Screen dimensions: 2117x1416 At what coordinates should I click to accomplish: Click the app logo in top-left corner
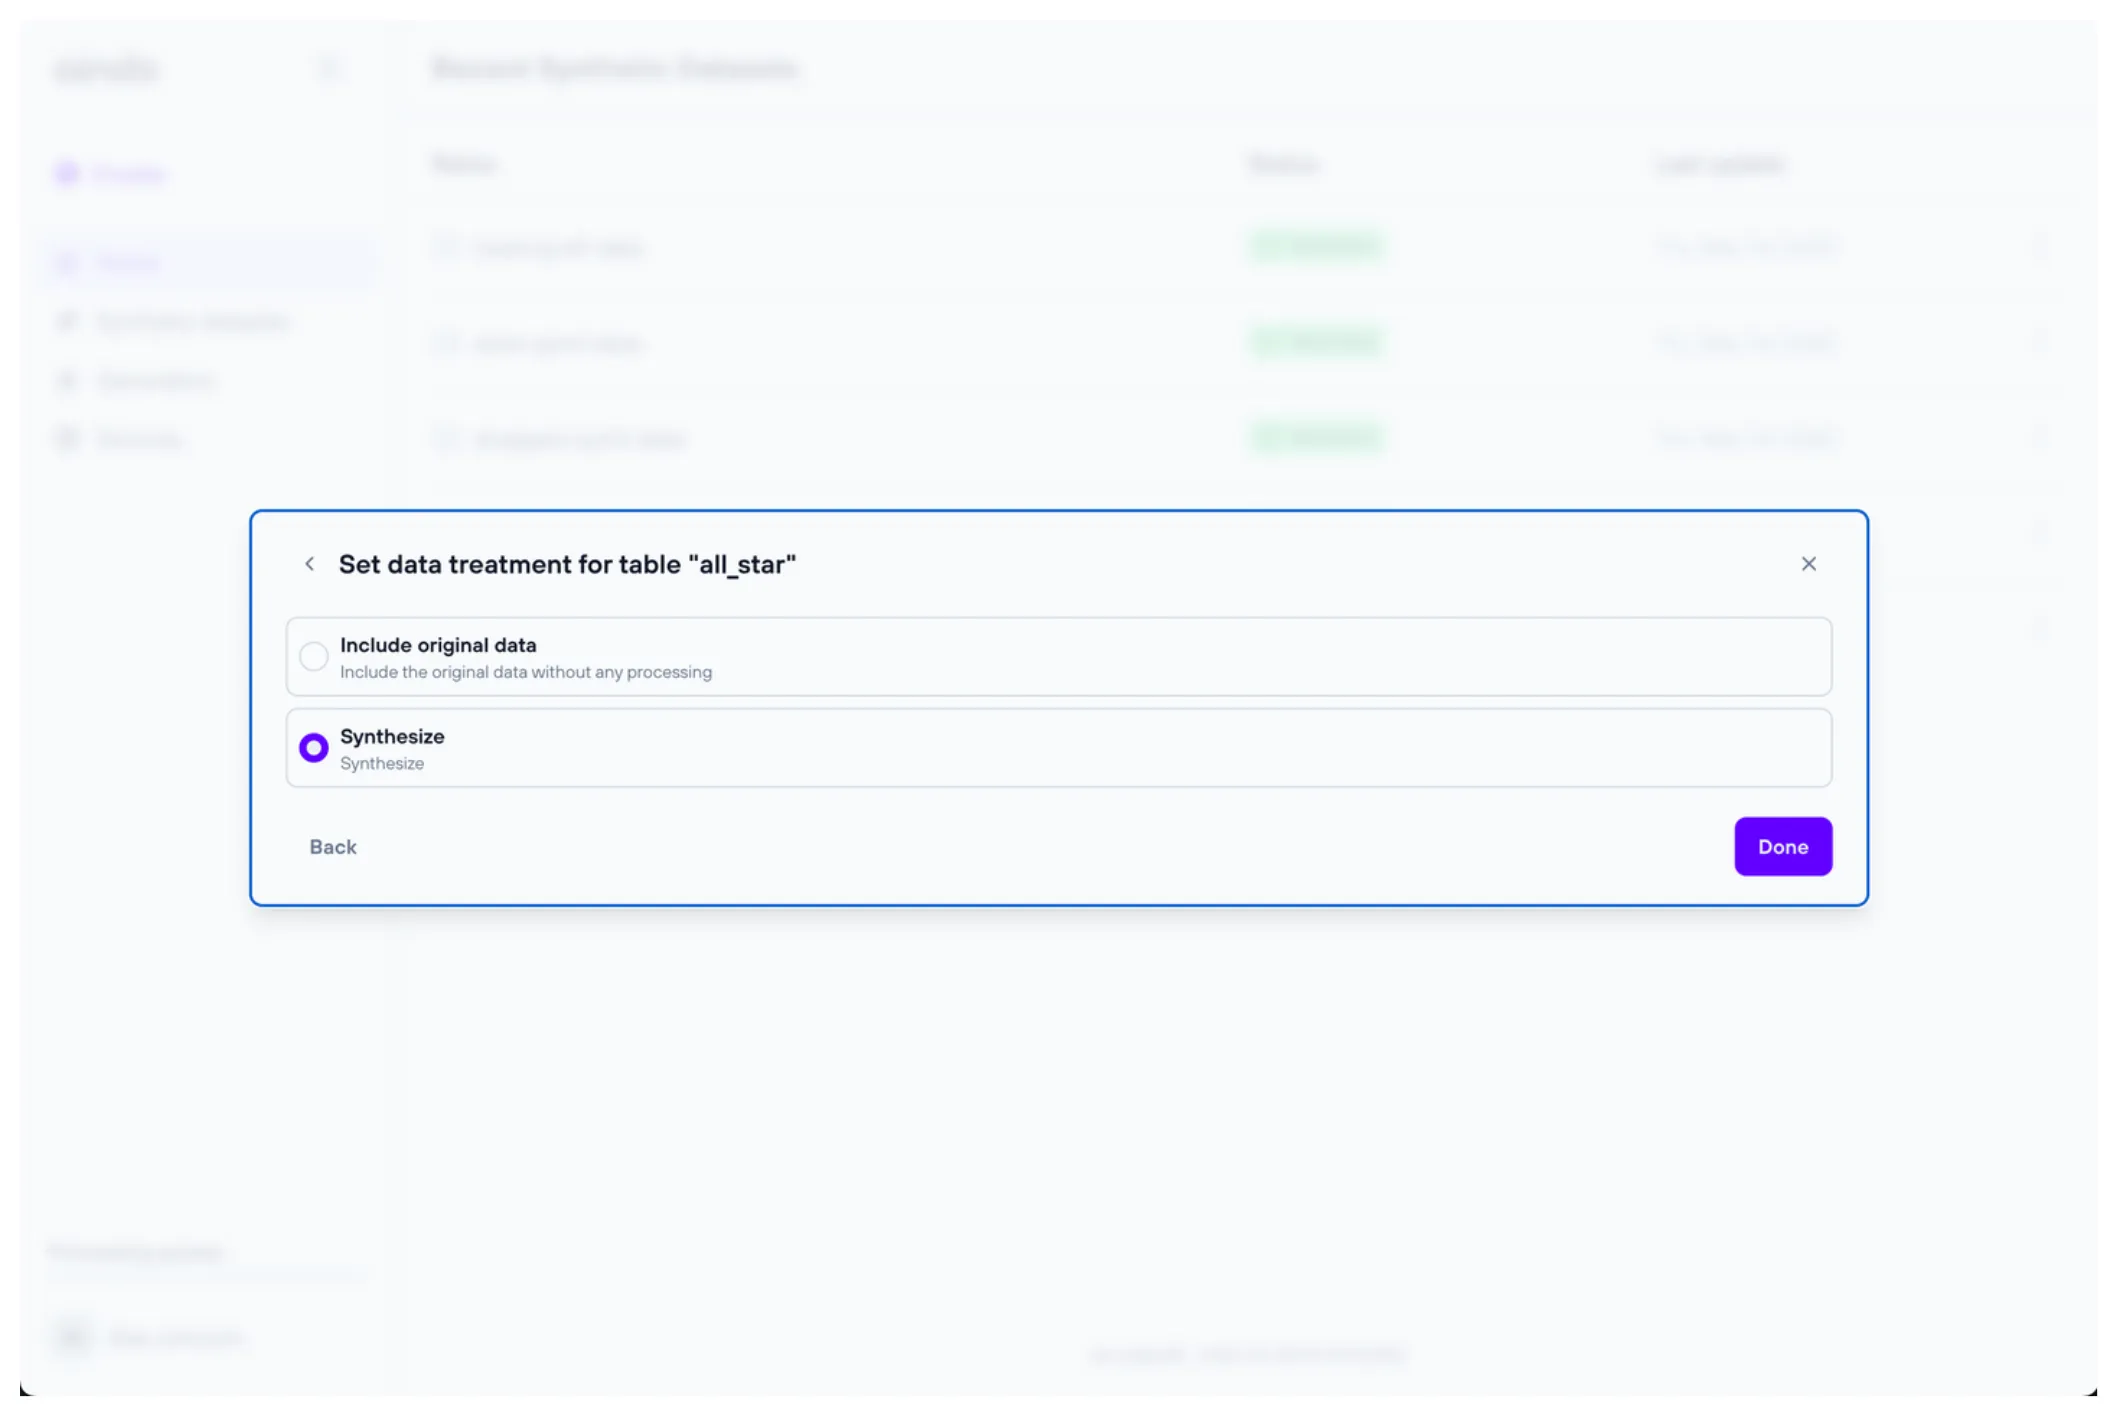pos(106,69)
